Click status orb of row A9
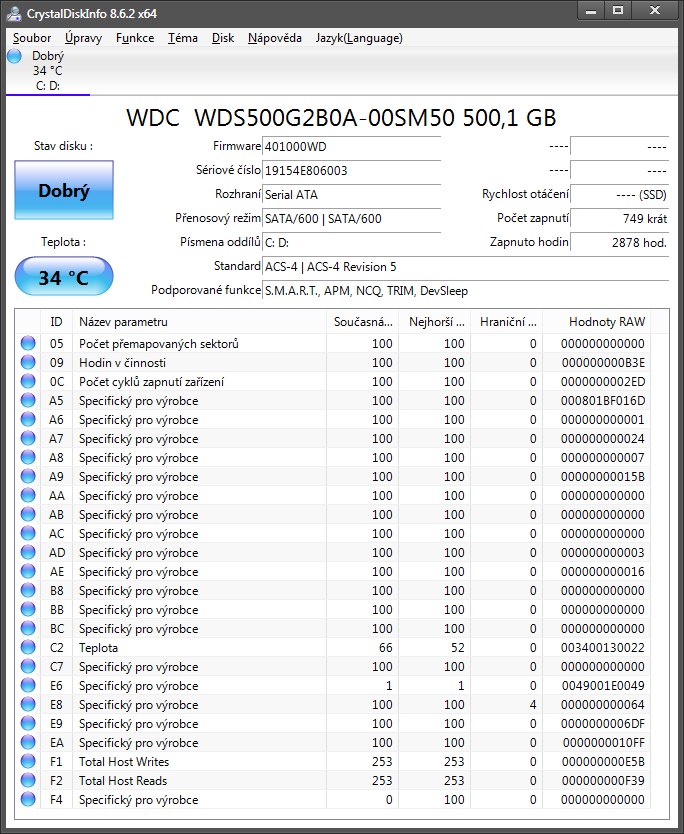684x834 pixels. pos(28,477)
